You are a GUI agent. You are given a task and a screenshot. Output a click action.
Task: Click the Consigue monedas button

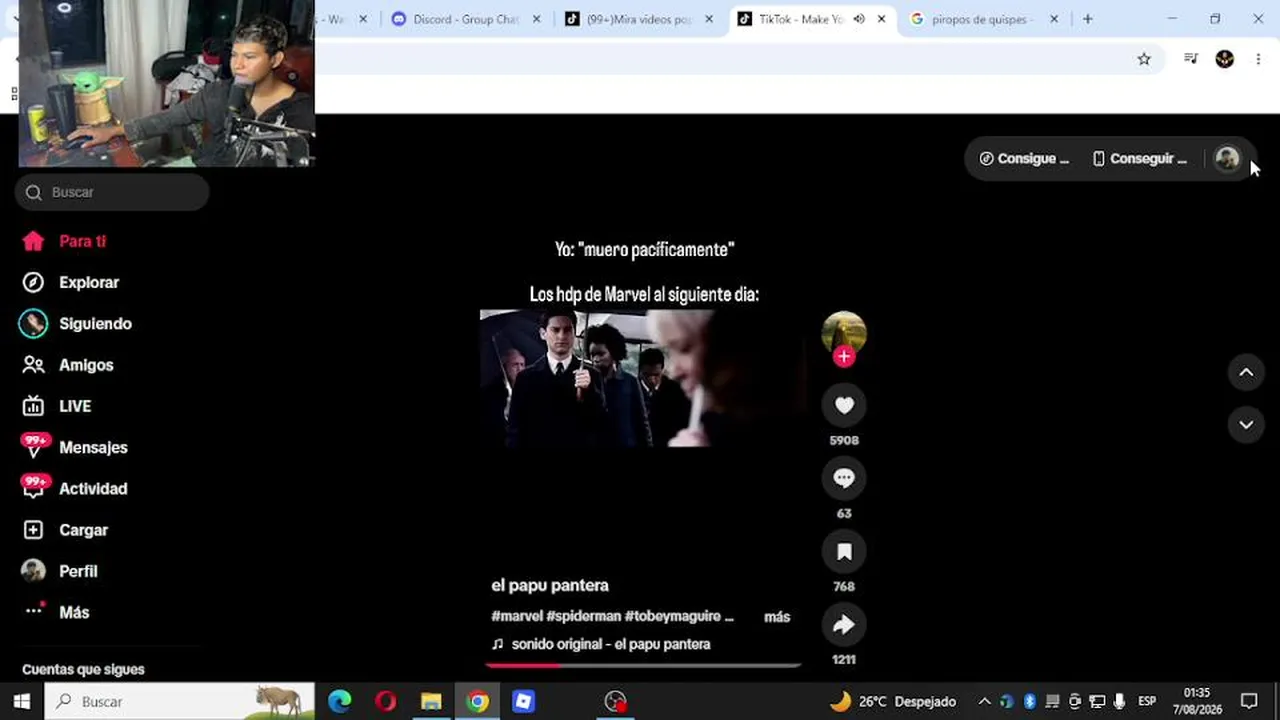coord(1024,158)
